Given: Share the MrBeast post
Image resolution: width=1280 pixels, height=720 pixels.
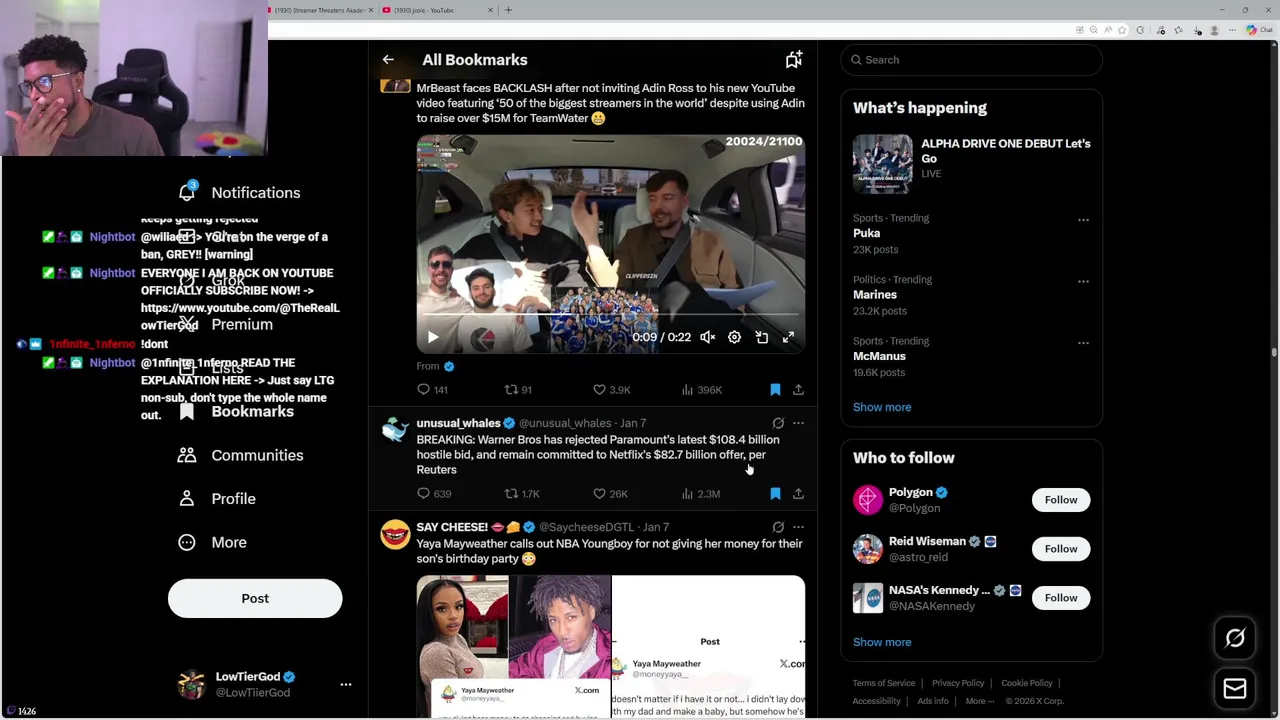Looking at the screenshot, I should (798, 390).
